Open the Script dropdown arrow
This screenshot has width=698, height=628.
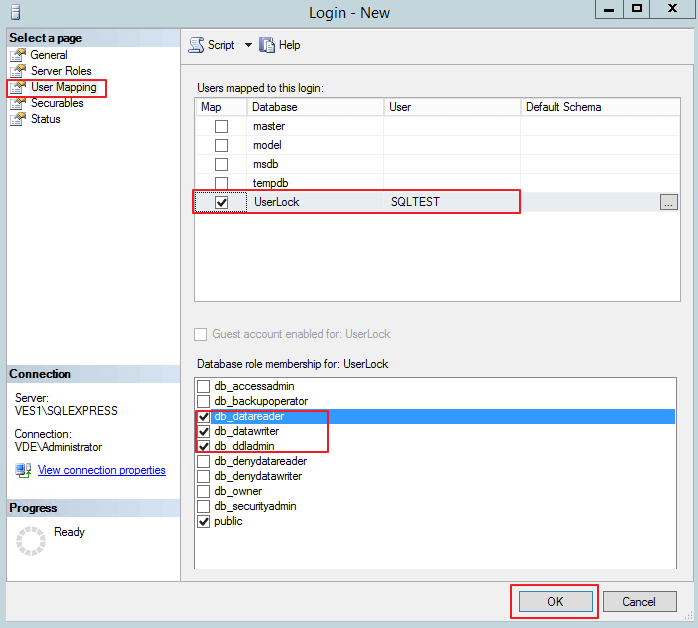point(248,45)
